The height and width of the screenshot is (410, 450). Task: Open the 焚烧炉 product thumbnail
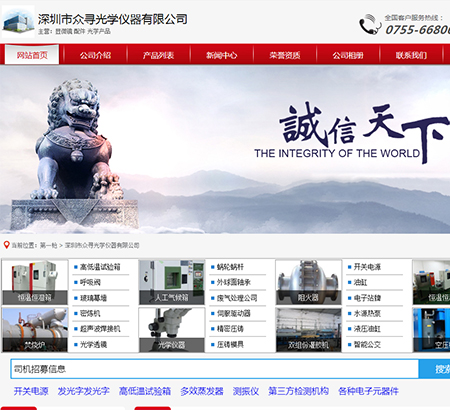[35, 330]
